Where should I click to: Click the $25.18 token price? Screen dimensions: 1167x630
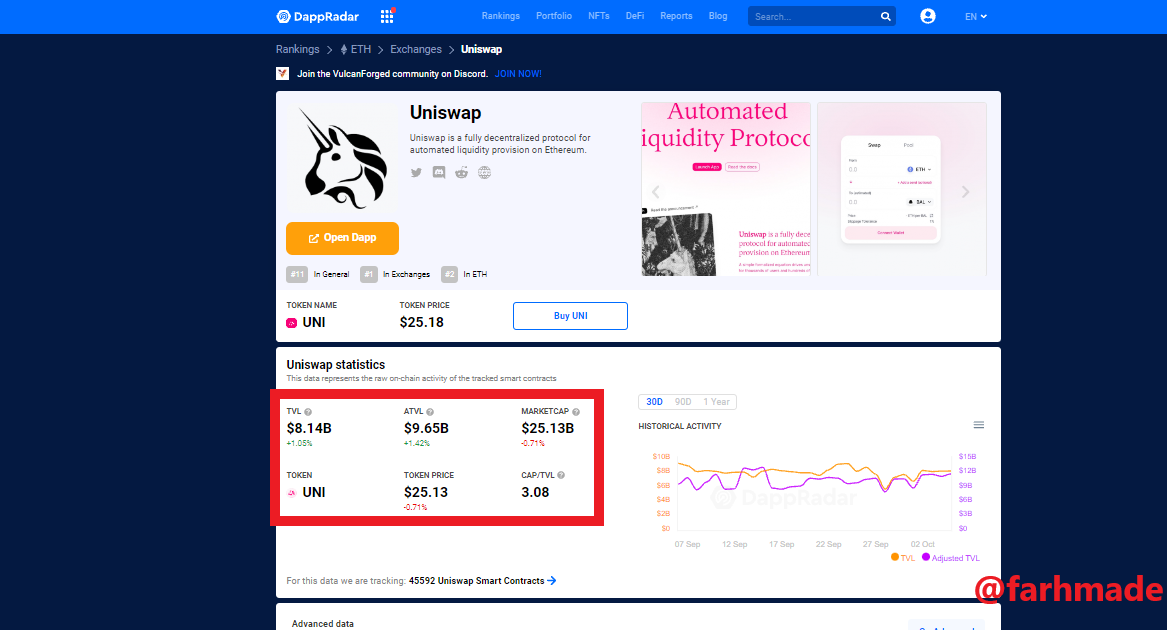point(421,322)
